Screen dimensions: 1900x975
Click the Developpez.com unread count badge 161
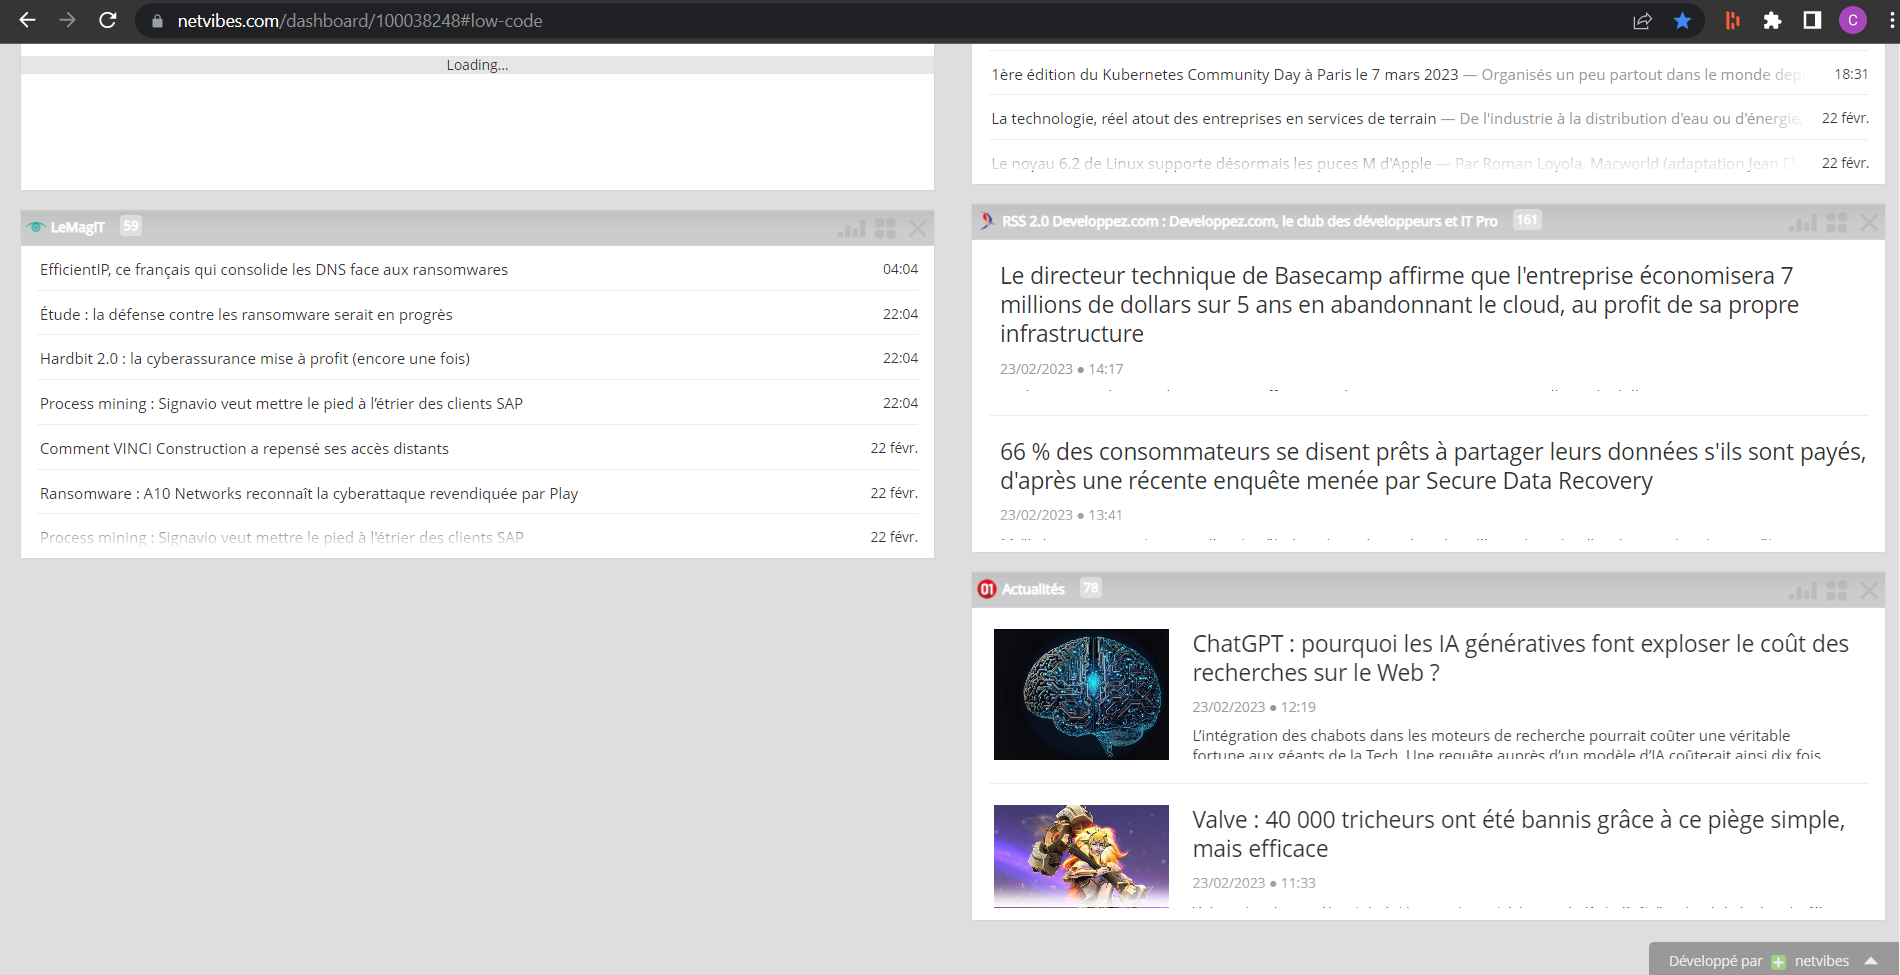(1527, 220)
